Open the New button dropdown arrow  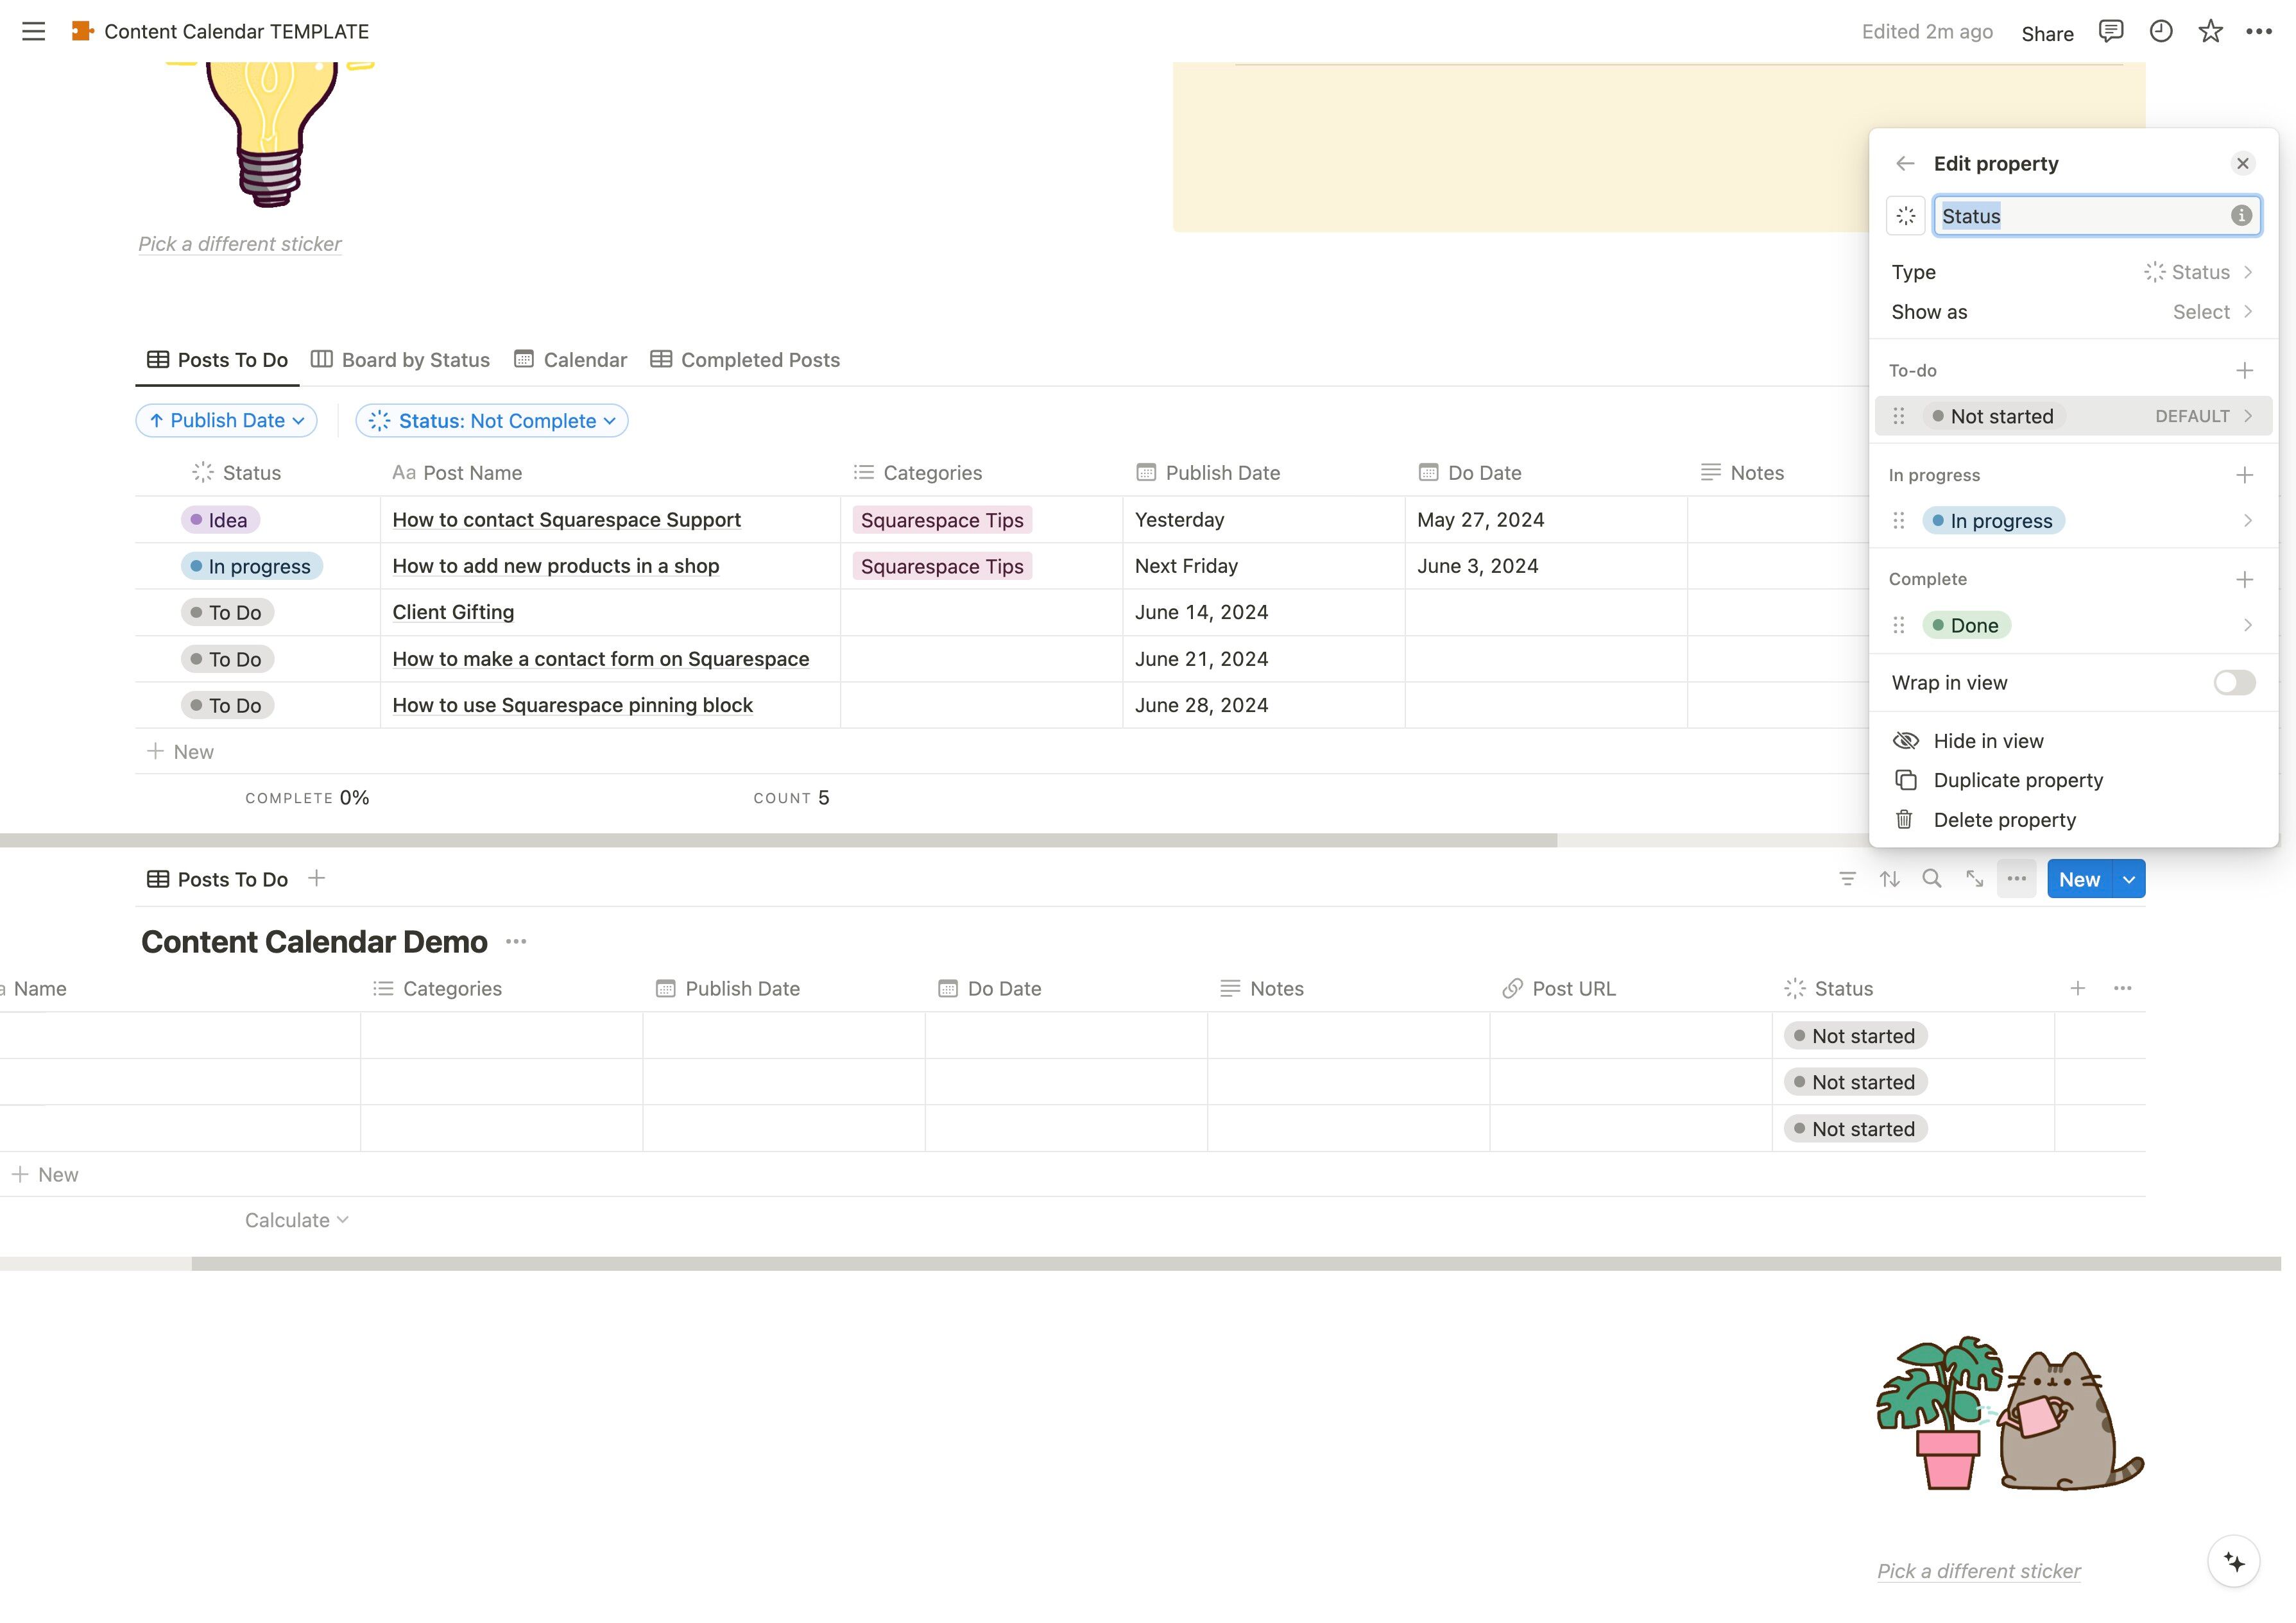2129,879
